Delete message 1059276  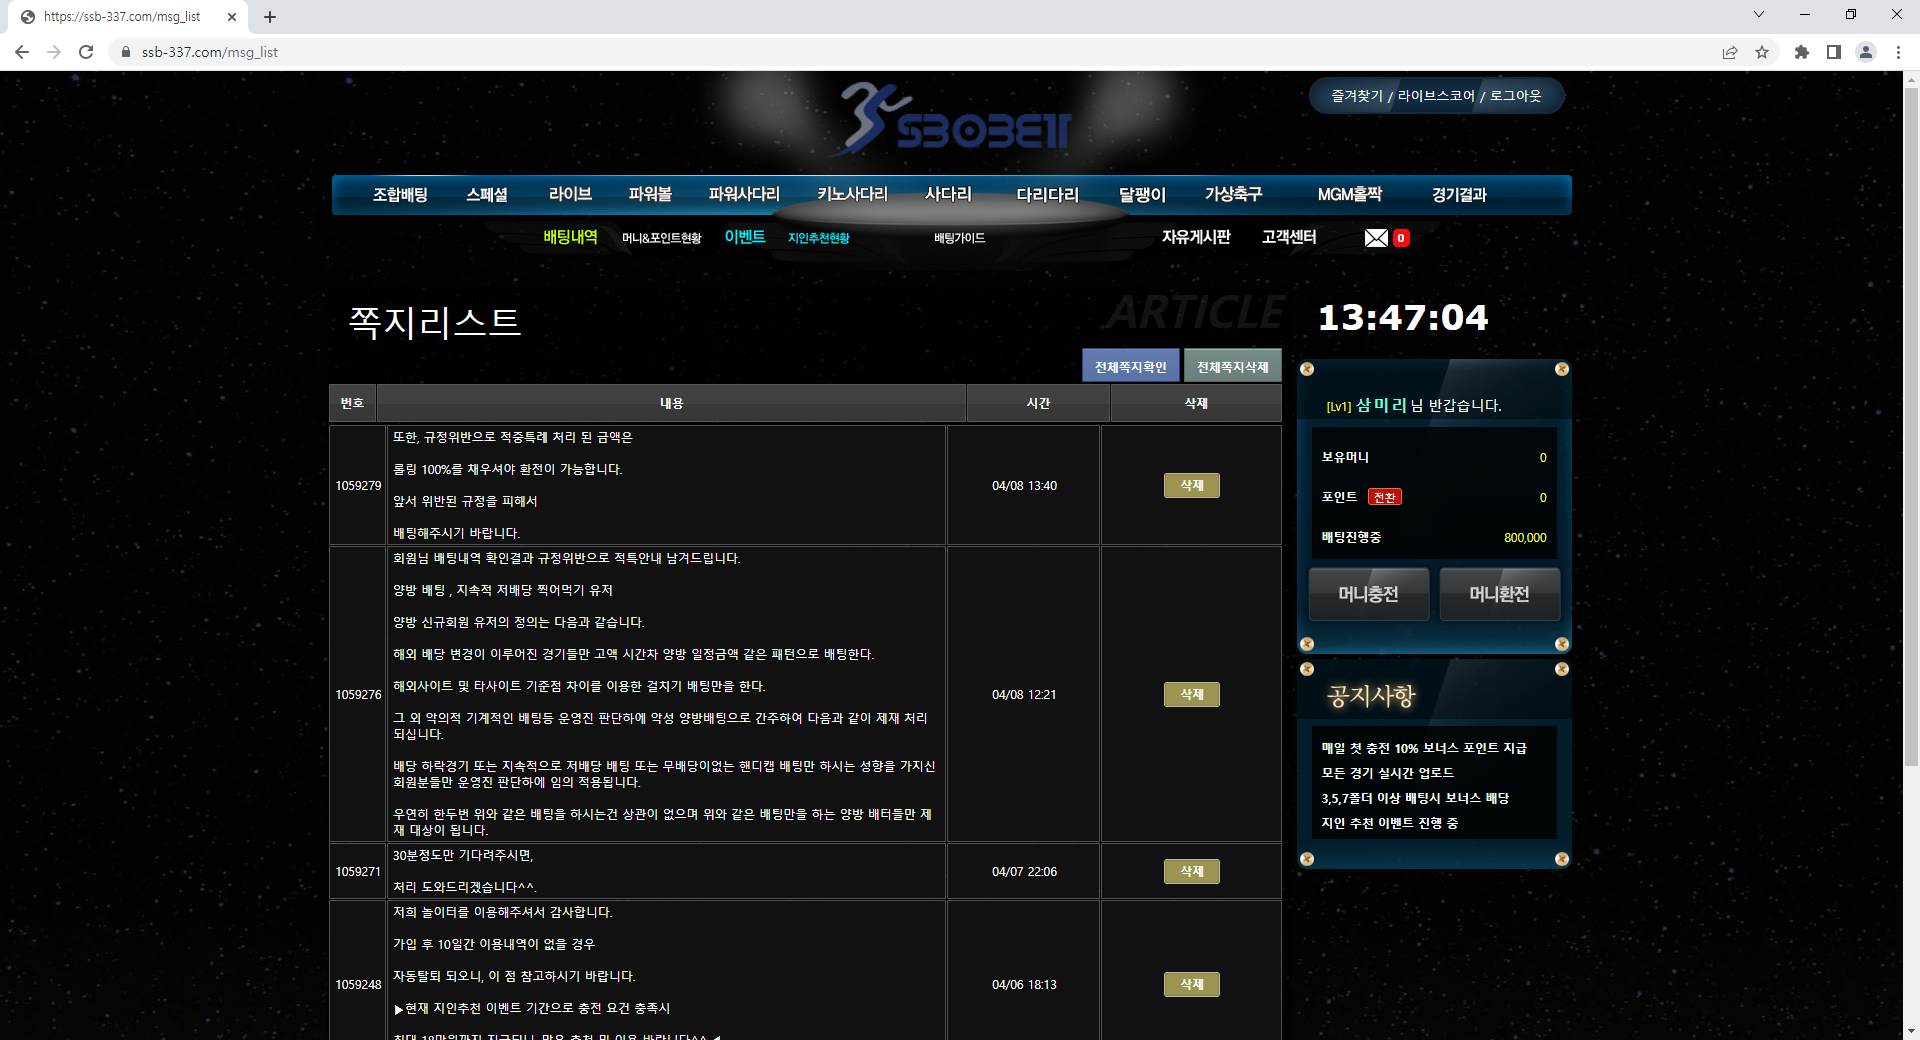click(x=1191, y=694)
